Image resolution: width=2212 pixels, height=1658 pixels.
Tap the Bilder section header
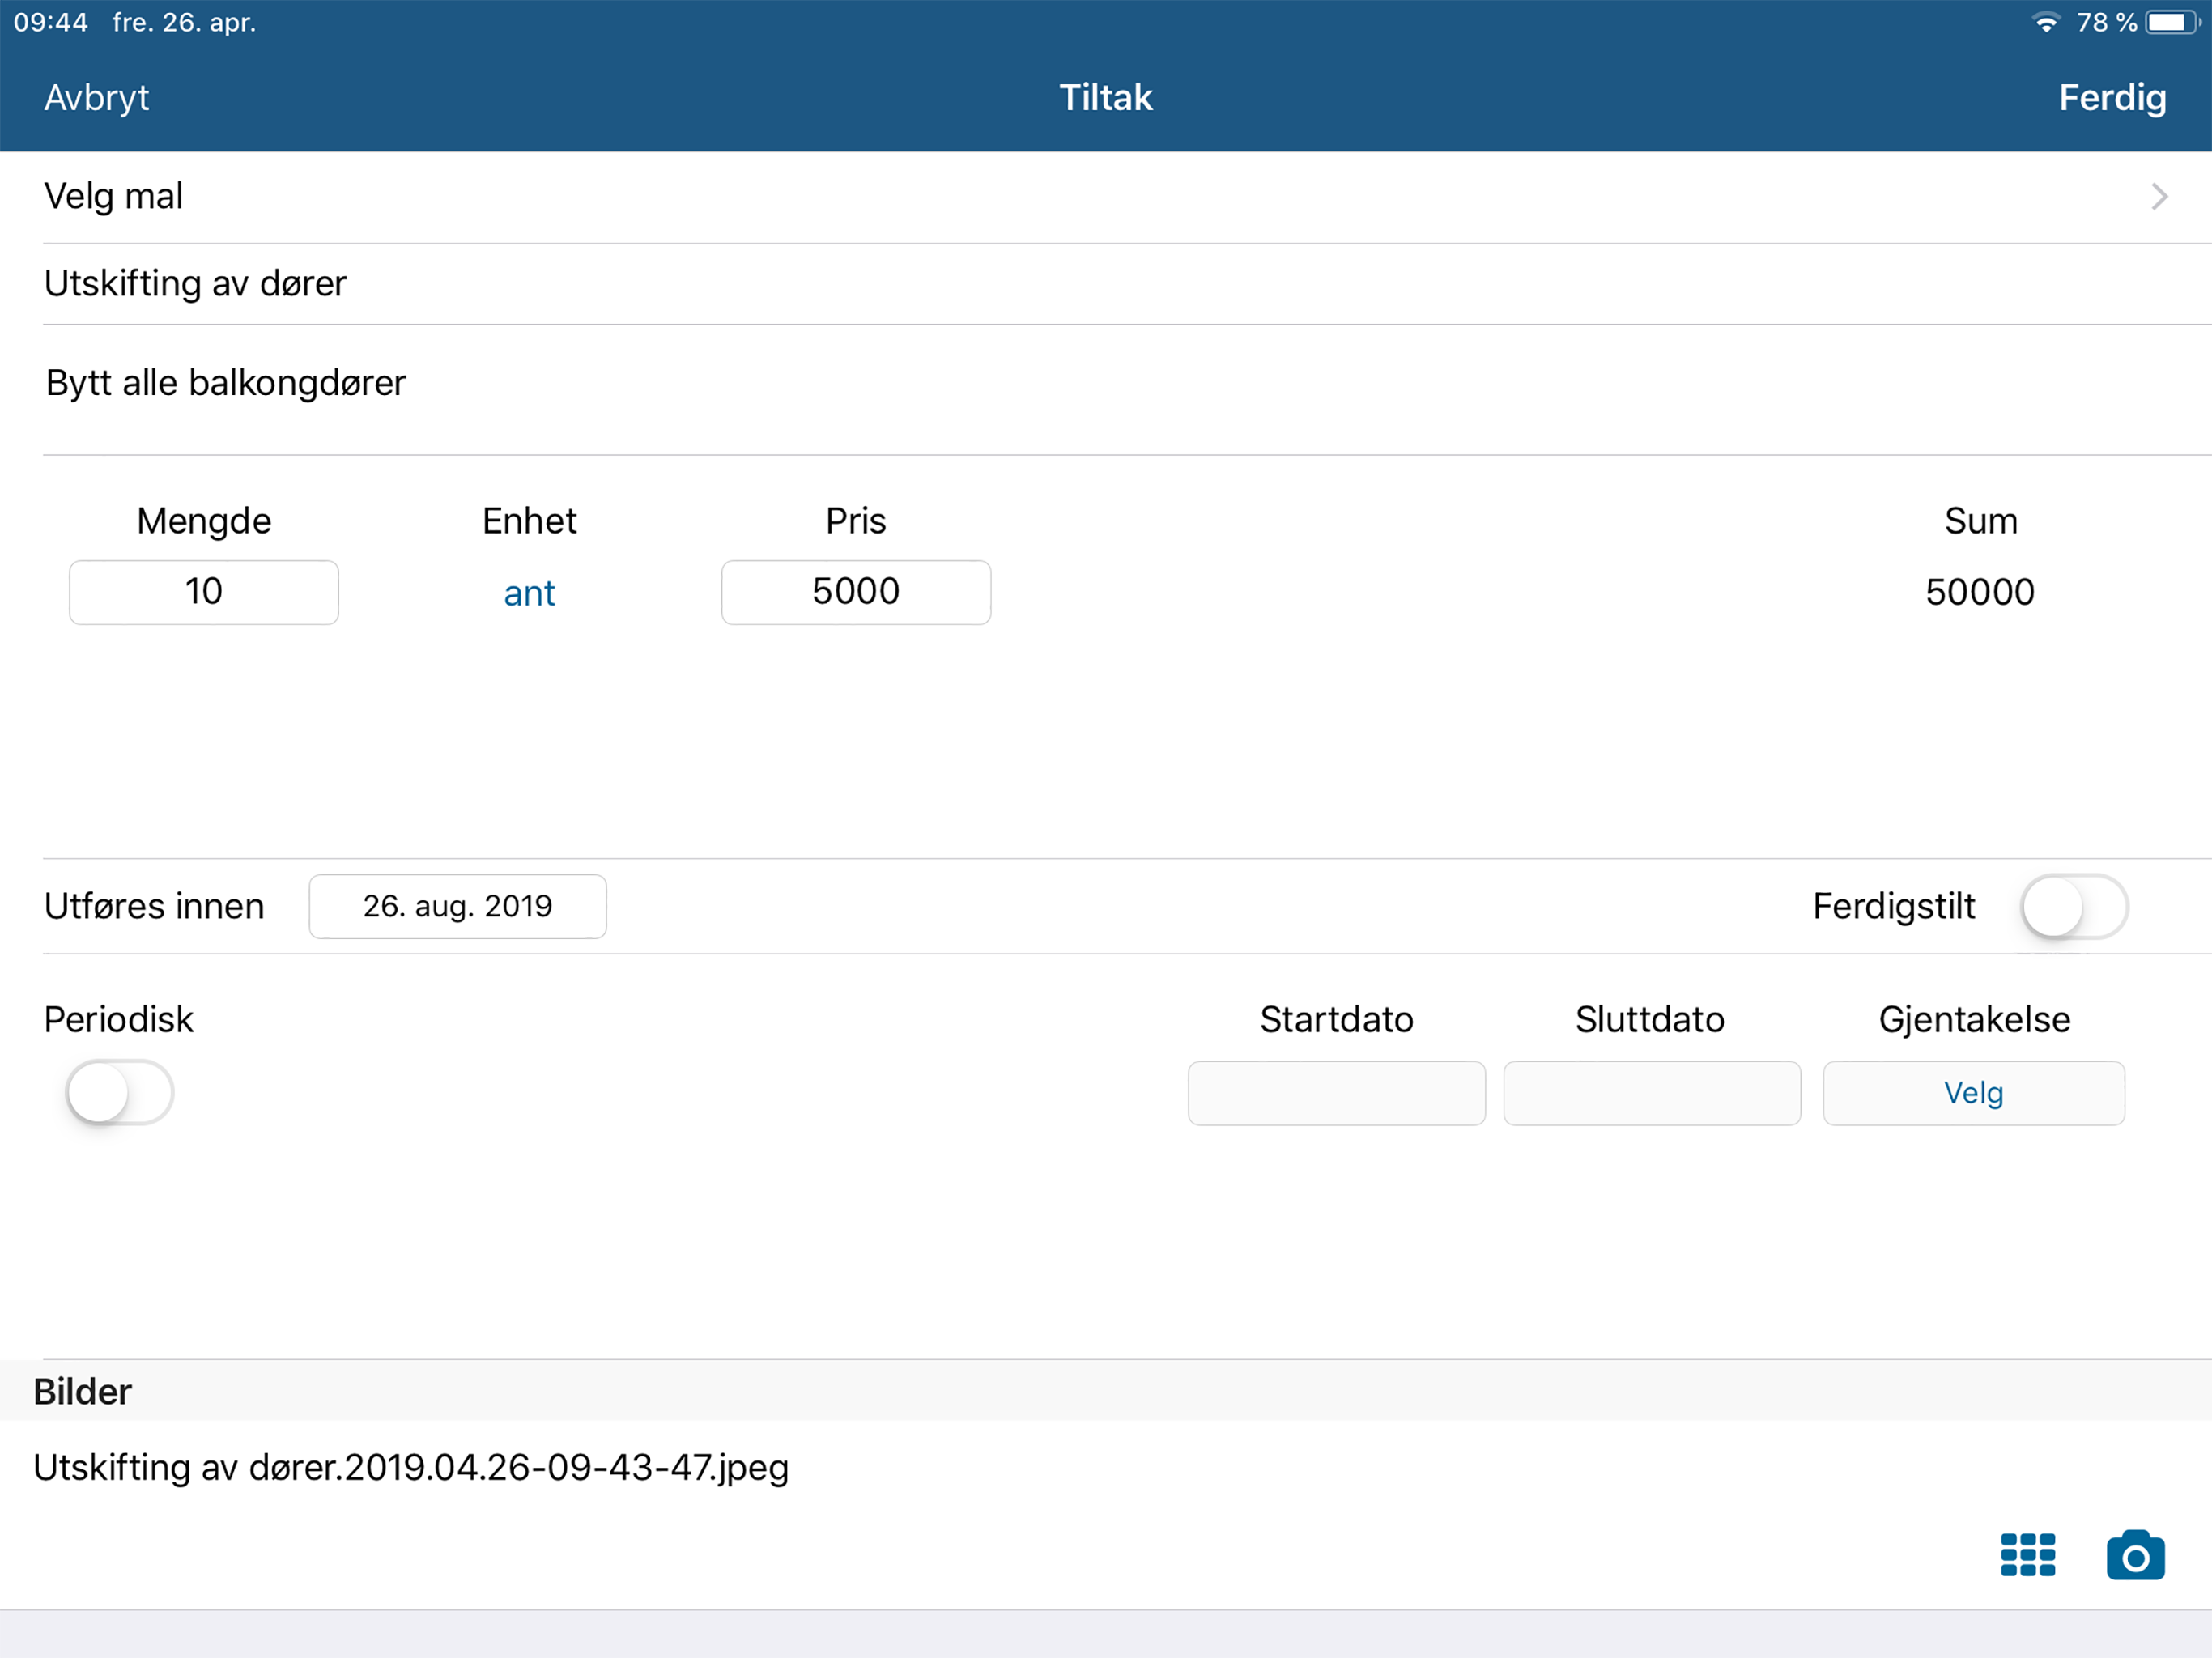tap(1106, 1391)
